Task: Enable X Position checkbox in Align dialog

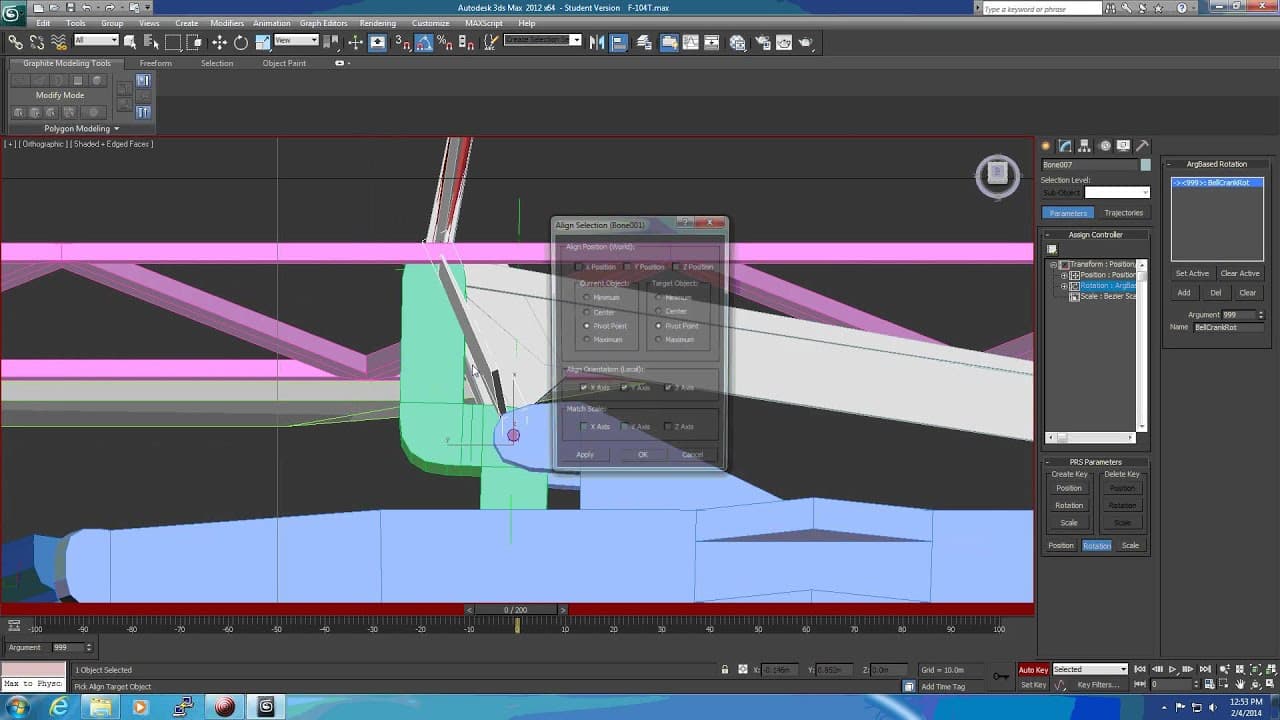Action: coord(579,267)
